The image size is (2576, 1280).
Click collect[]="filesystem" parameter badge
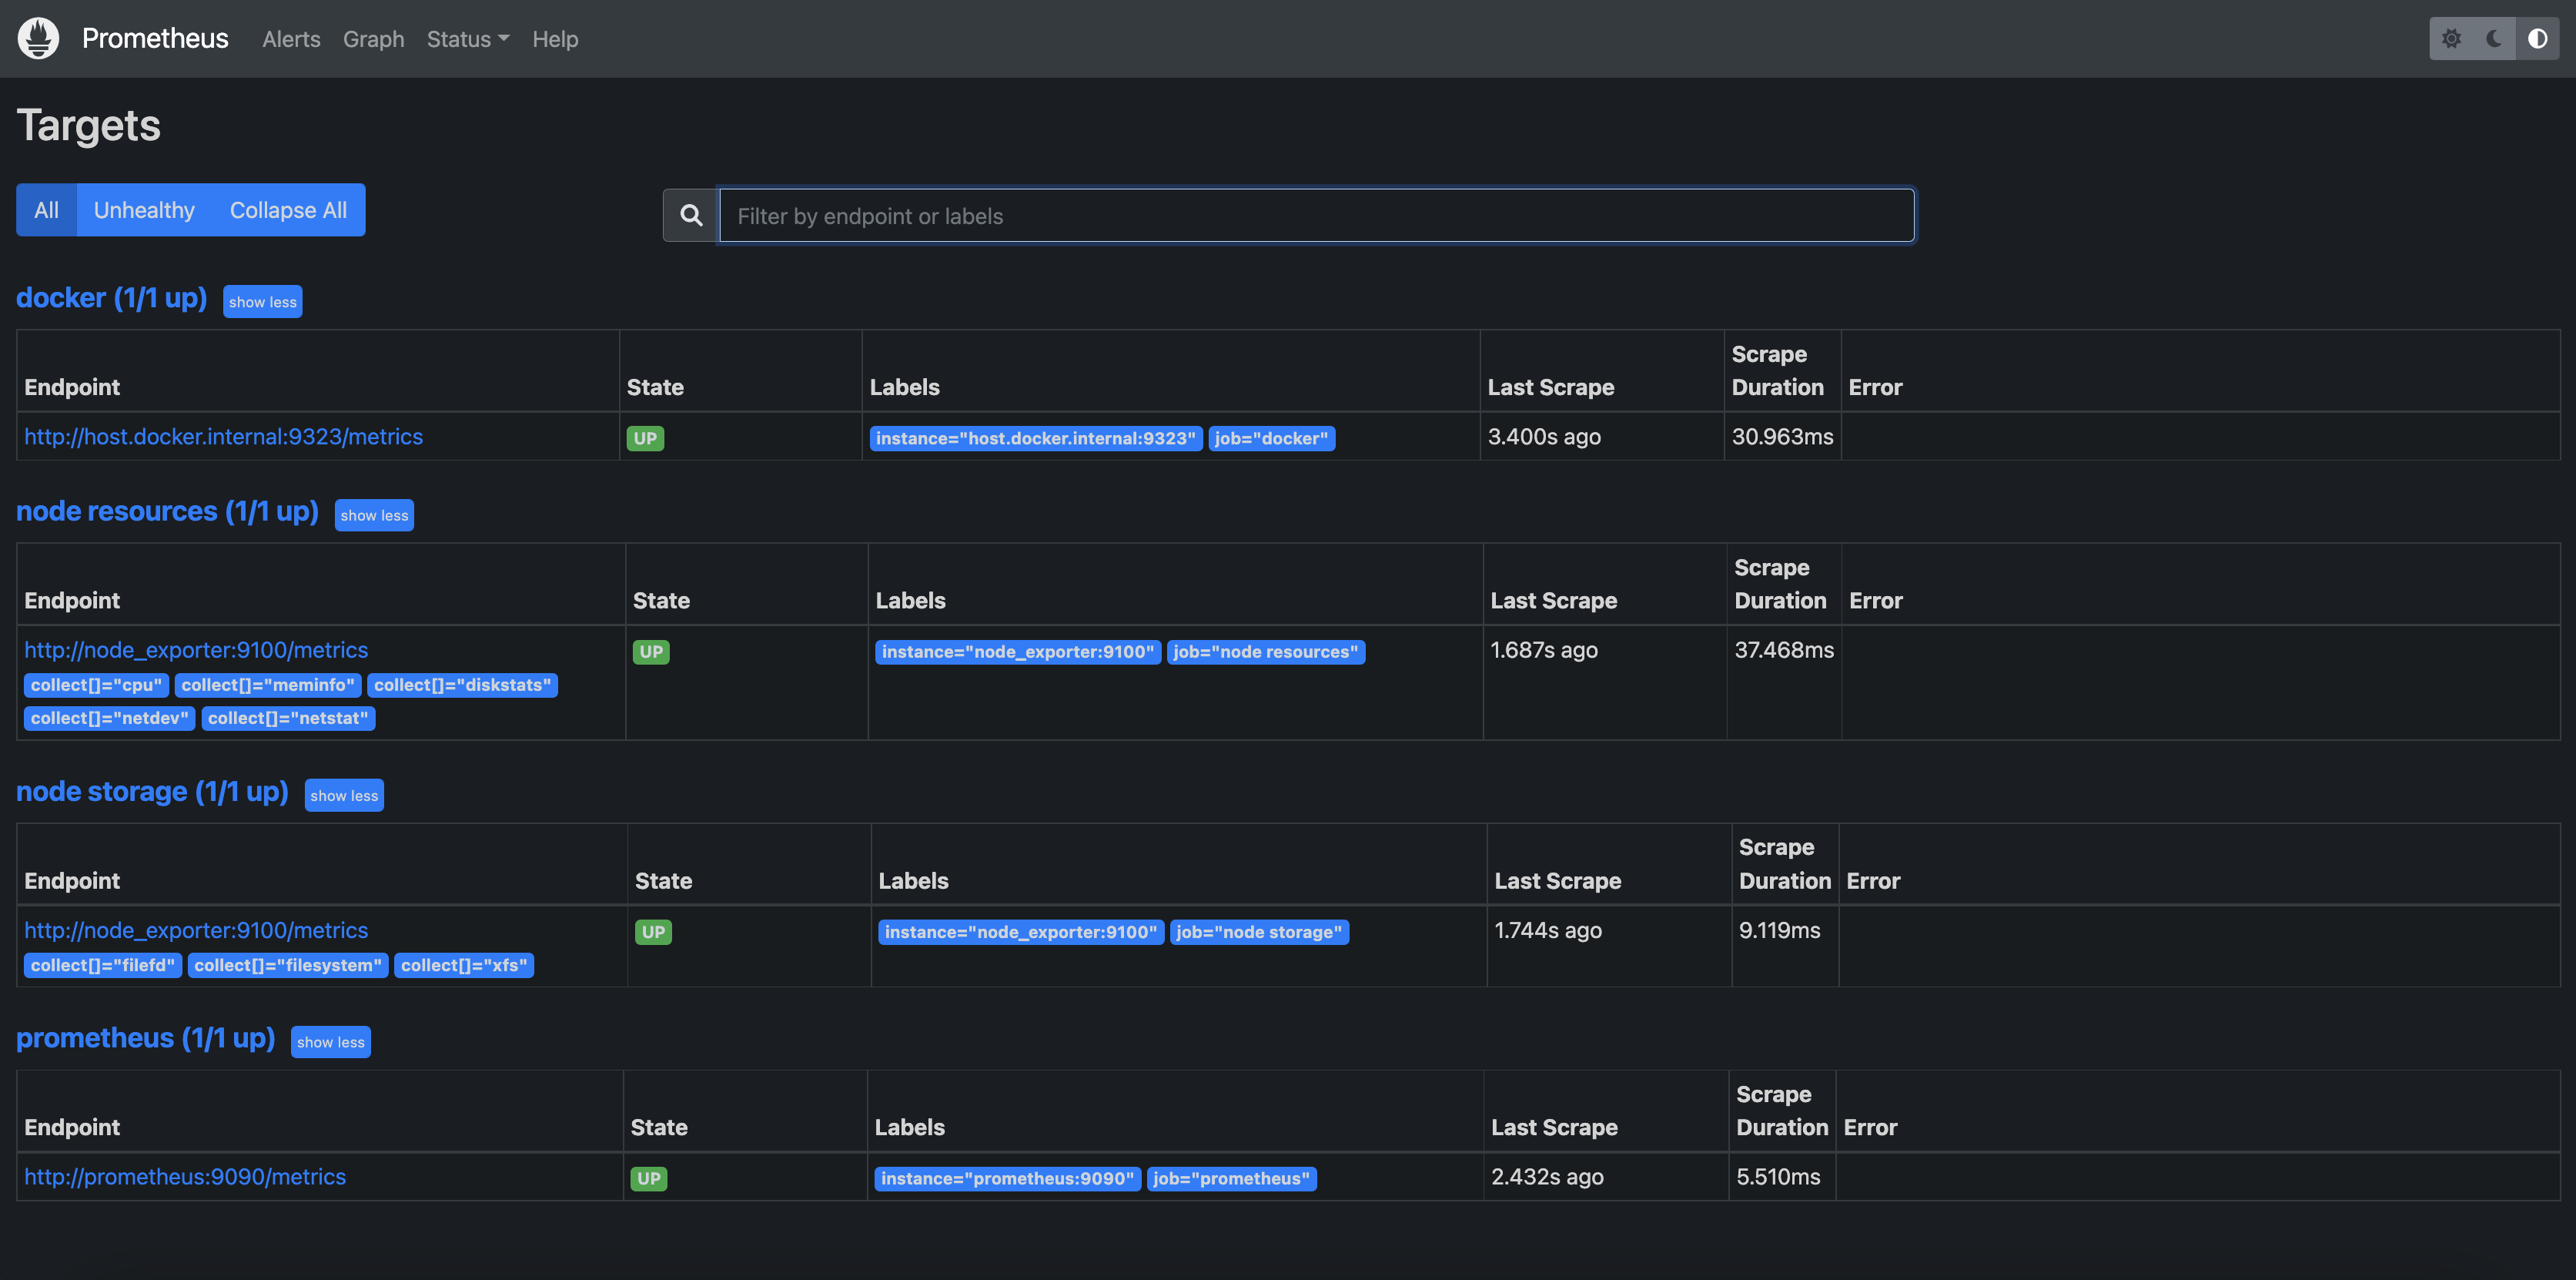pos(288,965)
